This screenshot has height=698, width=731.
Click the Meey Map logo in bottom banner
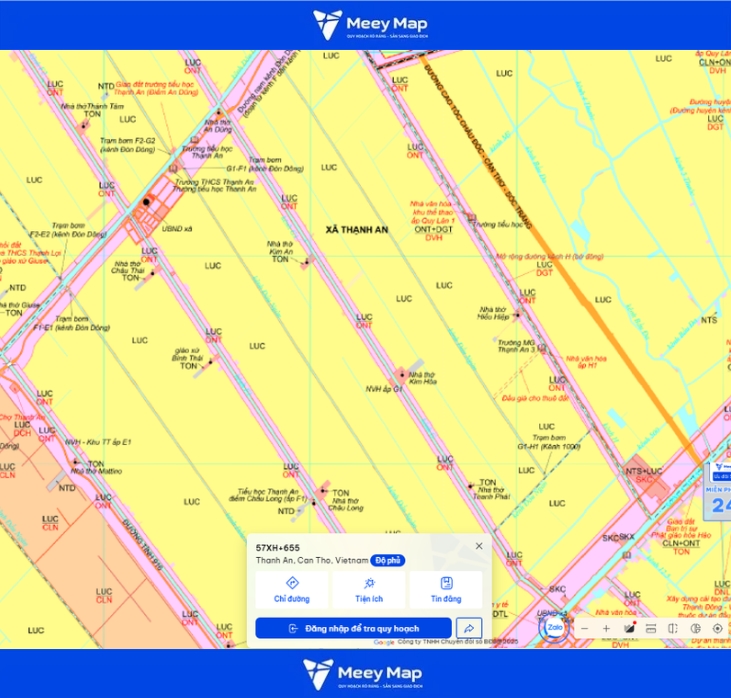(x=363, y=674)
